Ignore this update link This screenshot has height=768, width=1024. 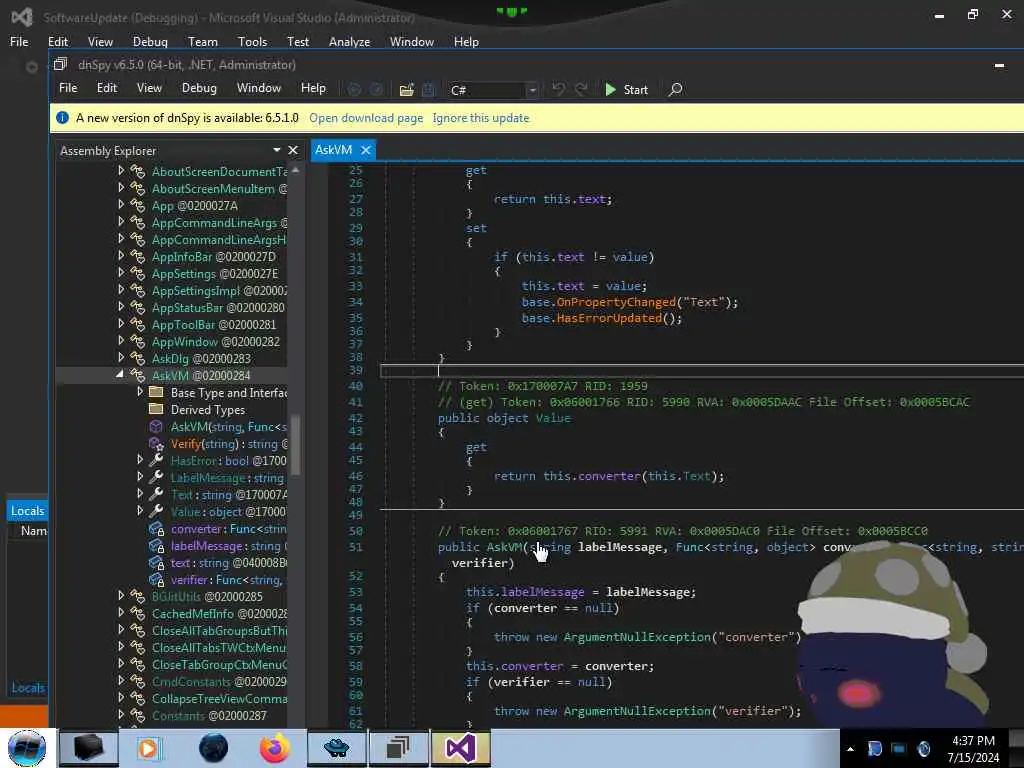[481, 118]
